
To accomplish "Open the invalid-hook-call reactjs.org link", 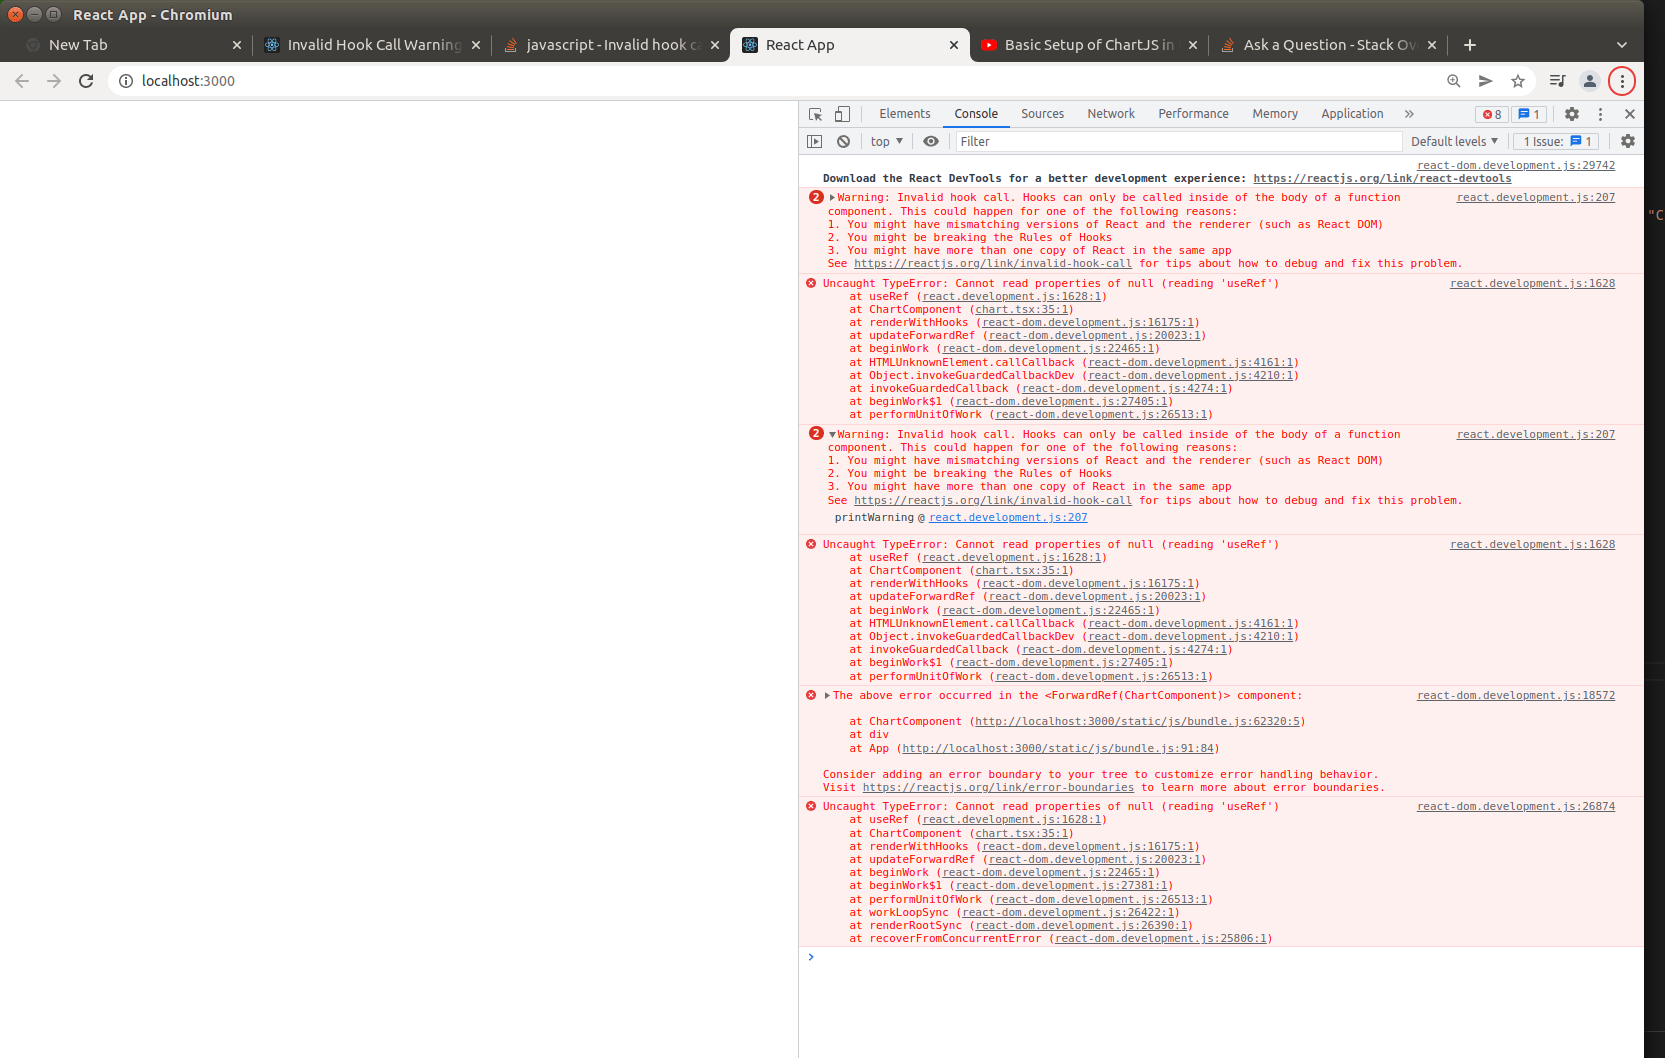I will 992,263.
